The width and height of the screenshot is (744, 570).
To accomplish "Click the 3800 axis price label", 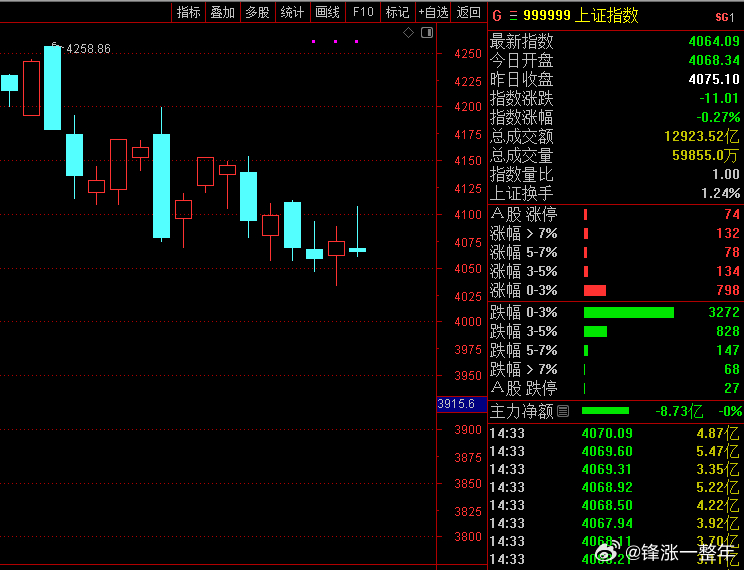I will click(468, 536).
